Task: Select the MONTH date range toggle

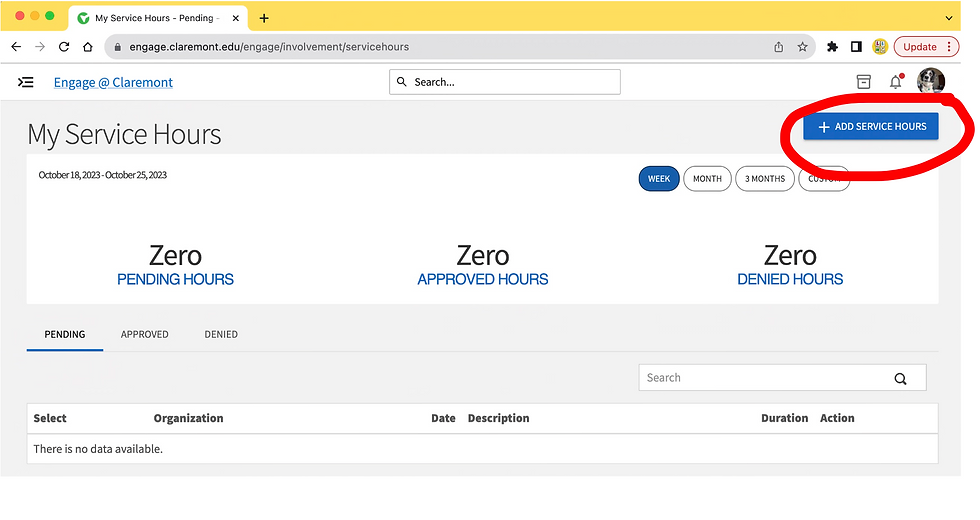Action: point(707,179)
